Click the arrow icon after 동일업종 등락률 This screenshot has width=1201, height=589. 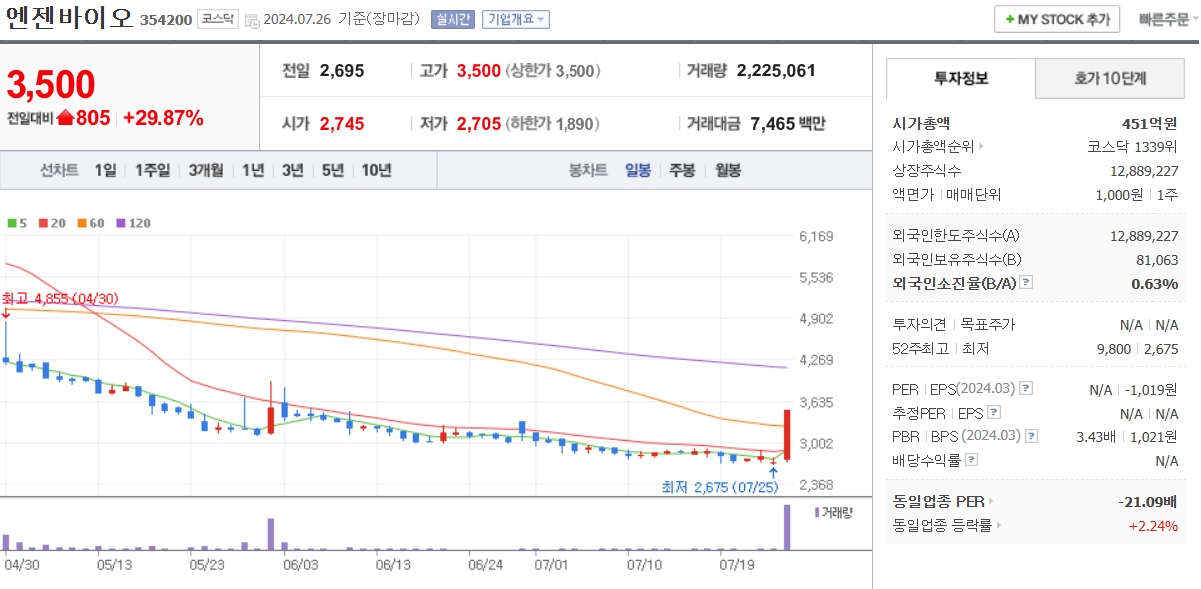tap(998, 525)
